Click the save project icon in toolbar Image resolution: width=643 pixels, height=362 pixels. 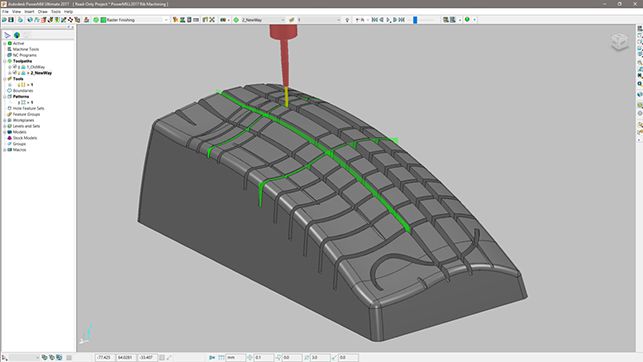point(11,20)
